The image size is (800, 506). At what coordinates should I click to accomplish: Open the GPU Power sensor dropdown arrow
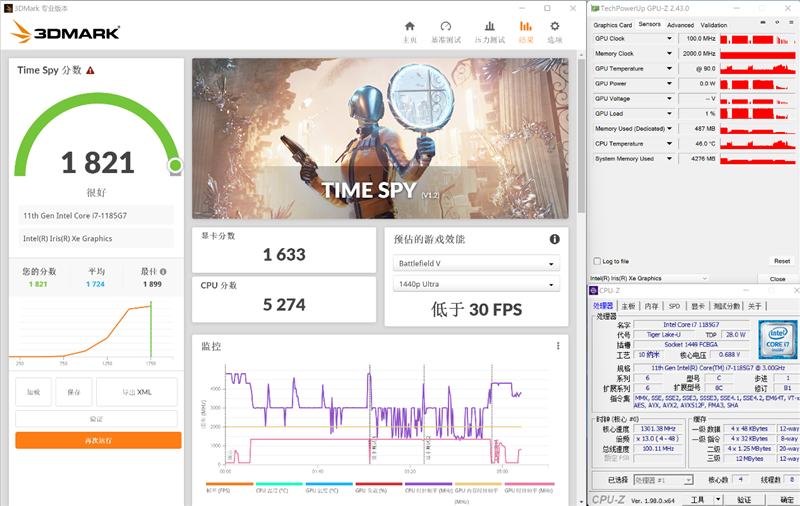click(669, 84)
